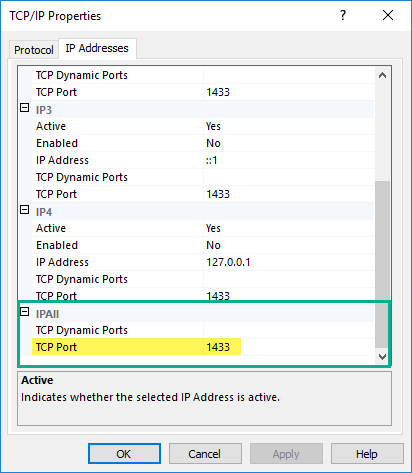Click the scroll down arrow in the properties list

382,357
